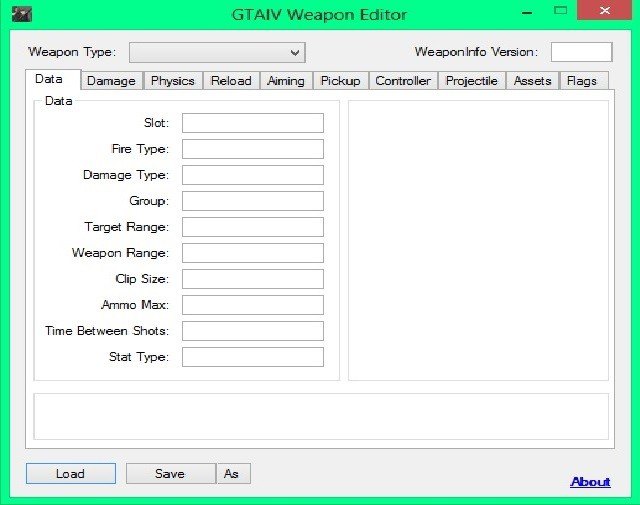This screenshot has width=640, height=505.
Task: Switch to the Flags tab
Action: point(581,81)
